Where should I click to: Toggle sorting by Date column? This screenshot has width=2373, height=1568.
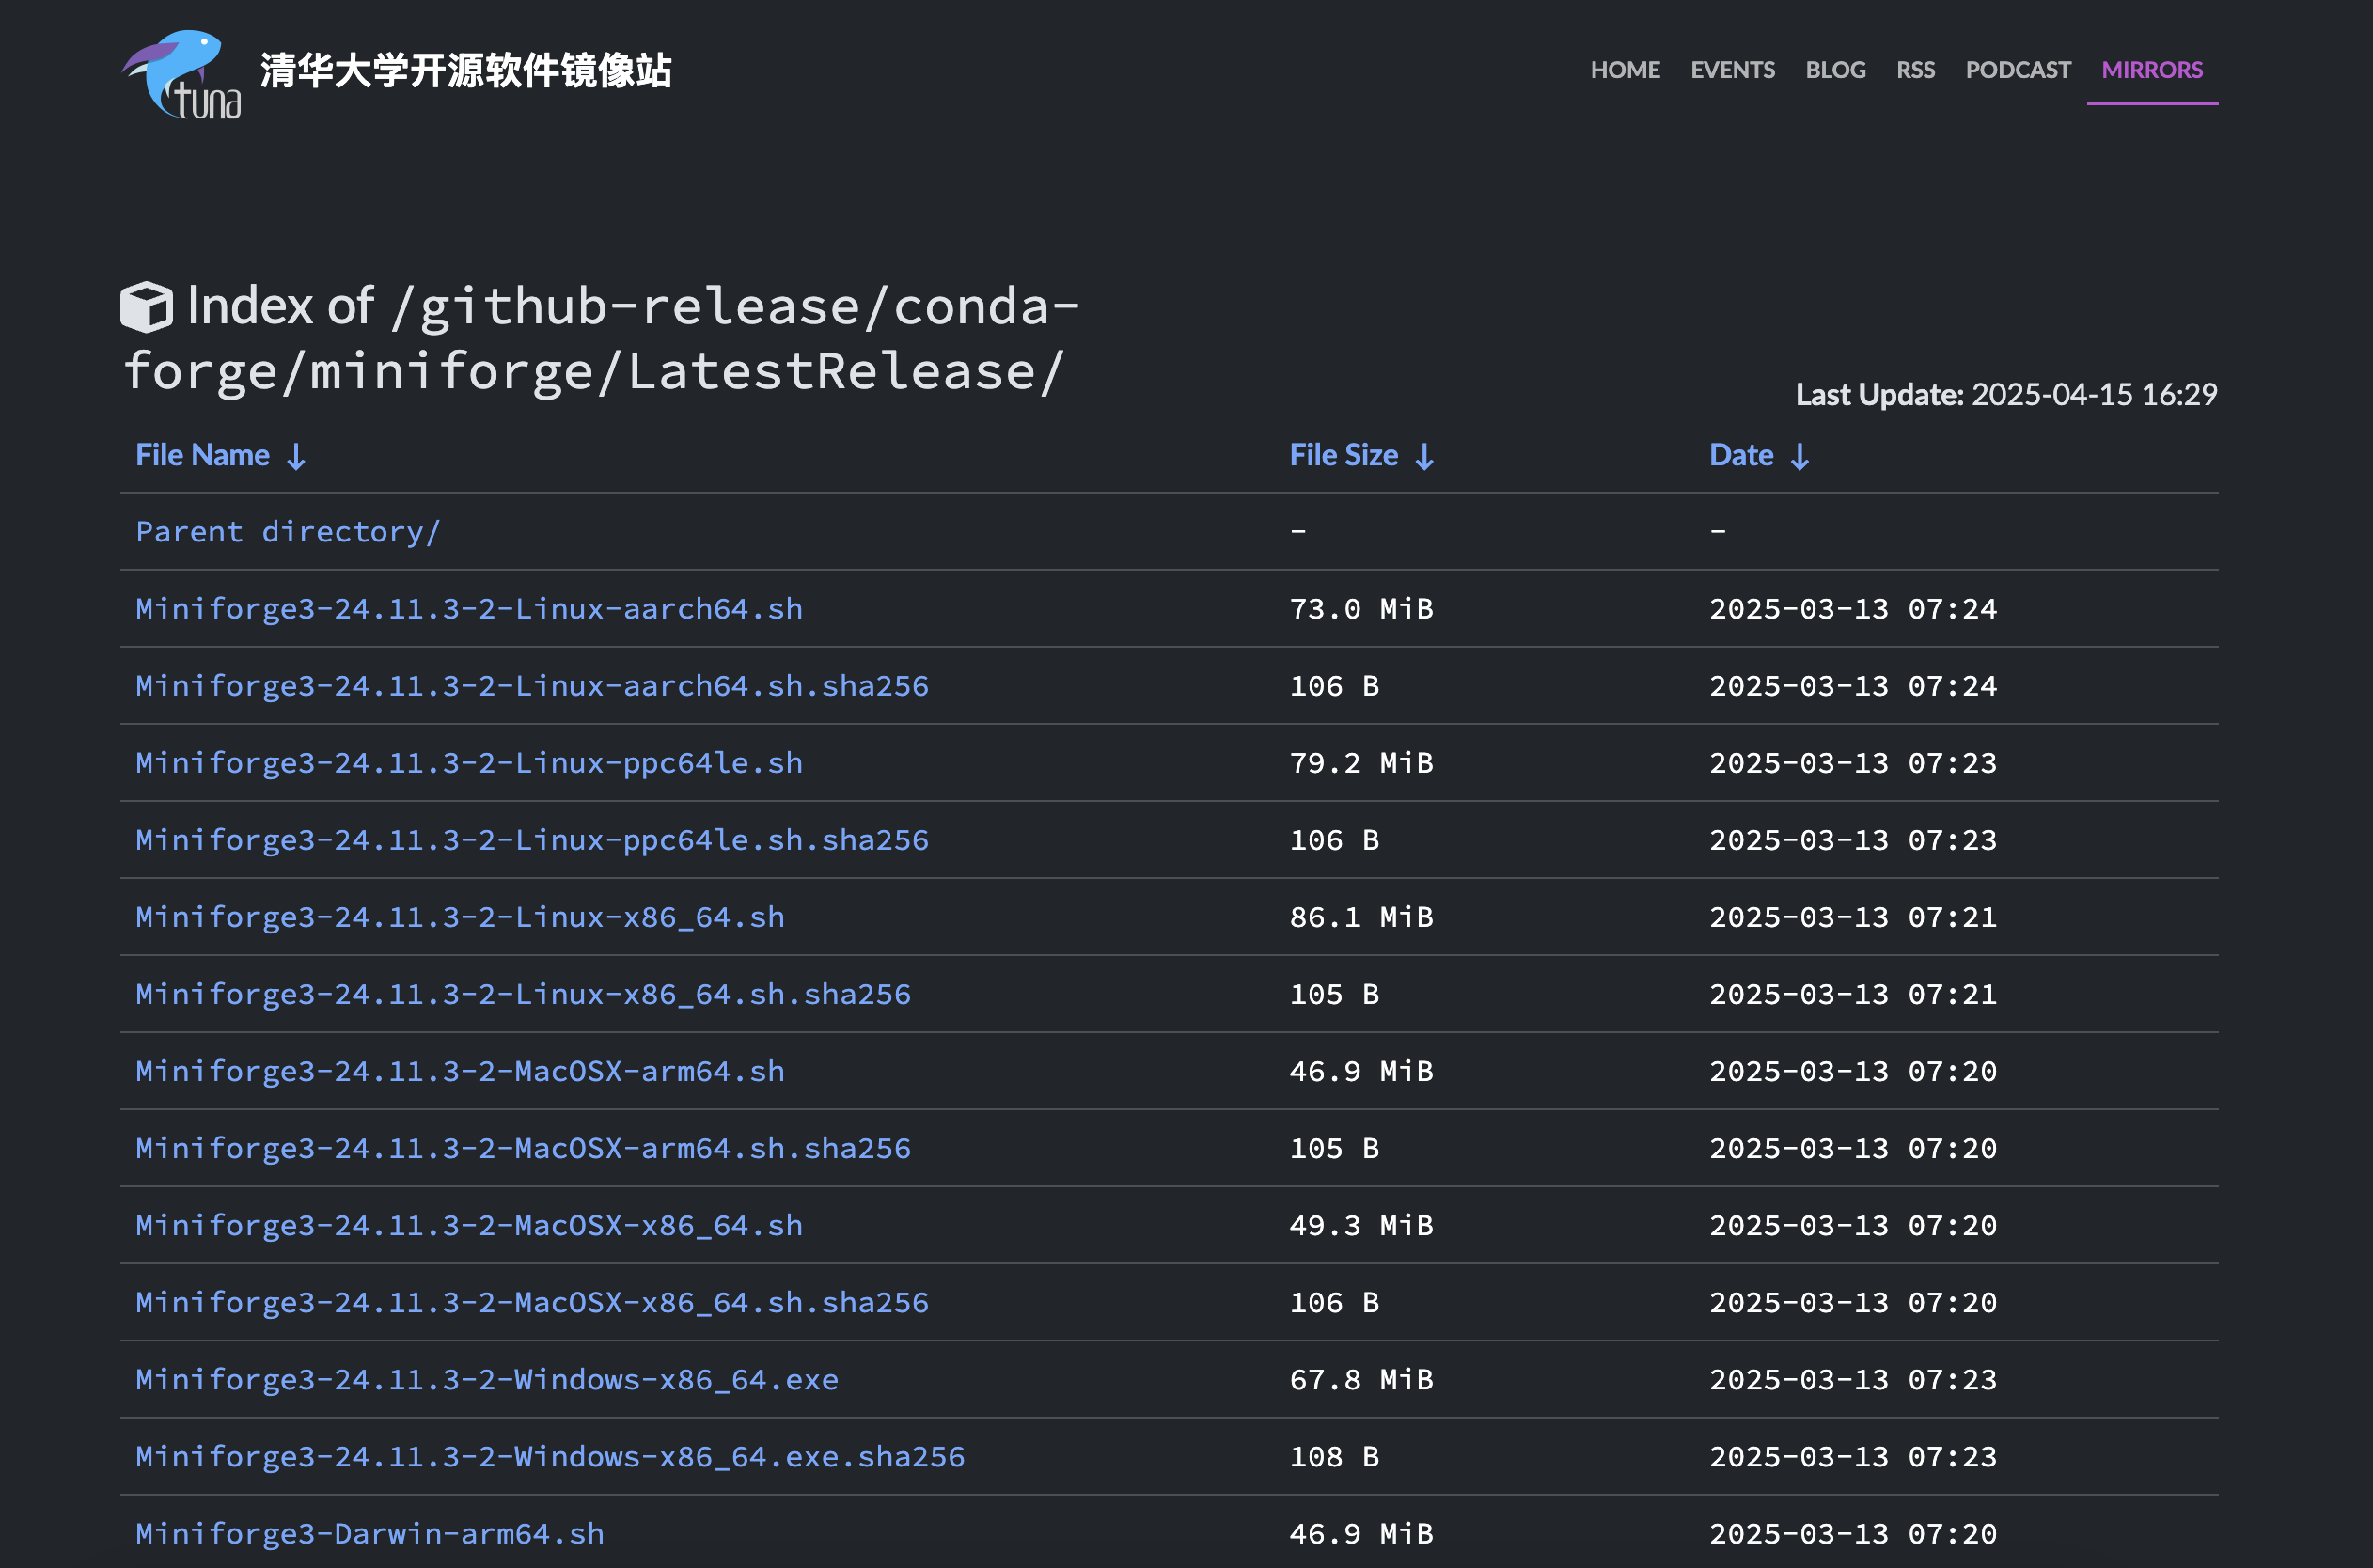(1740, 454)
